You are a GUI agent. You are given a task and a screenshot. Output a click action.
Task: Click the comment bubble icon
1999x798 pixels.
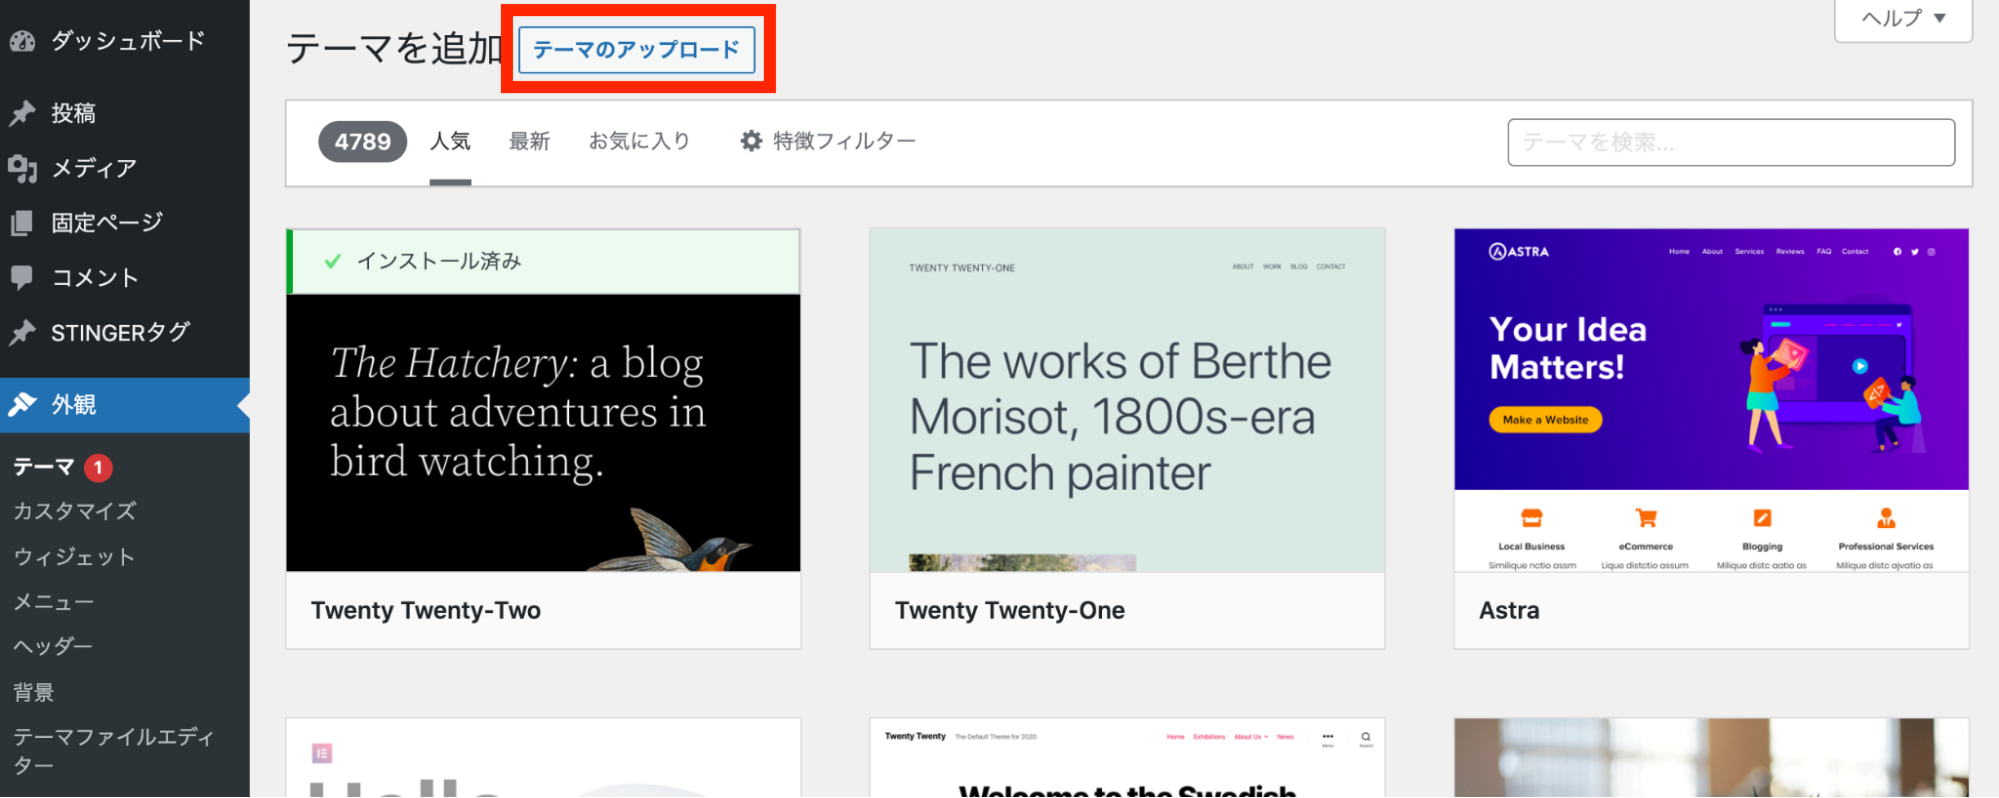click(22, 277)
